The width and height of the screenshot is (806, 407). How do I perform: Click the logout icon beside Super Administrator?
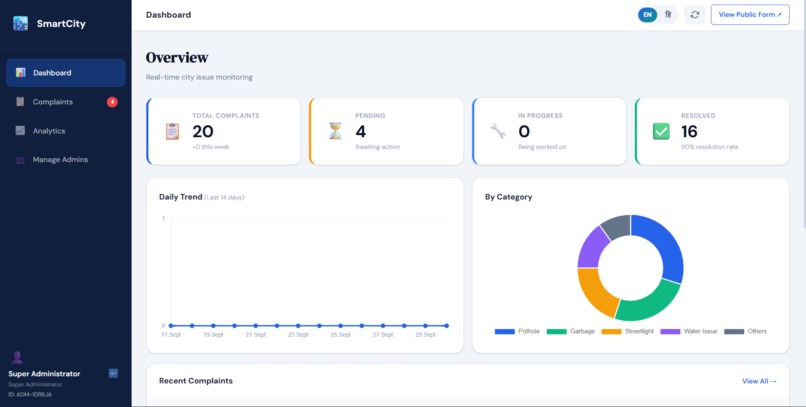point(113,373)
